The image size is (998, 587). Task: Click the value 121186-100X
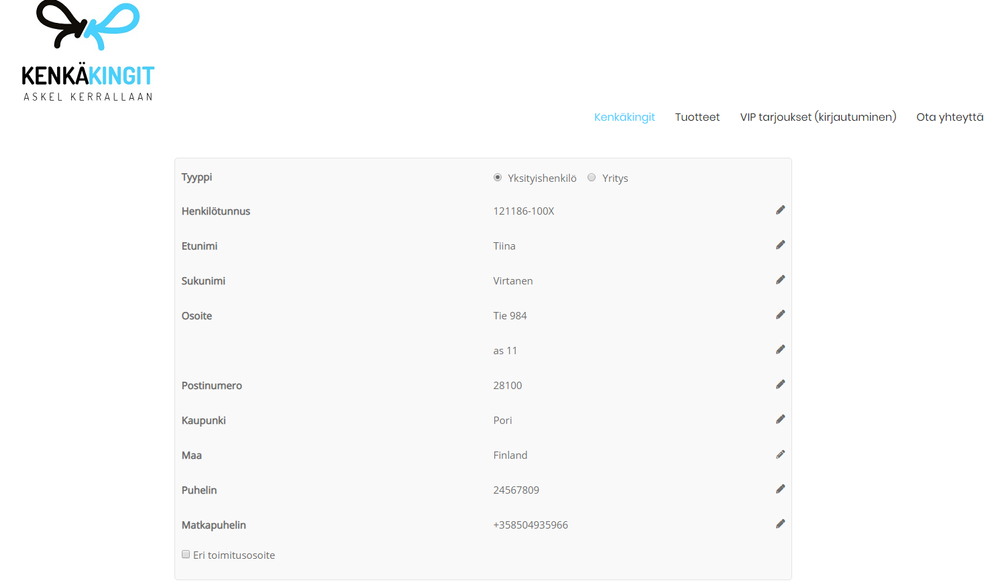coord(524,211)
